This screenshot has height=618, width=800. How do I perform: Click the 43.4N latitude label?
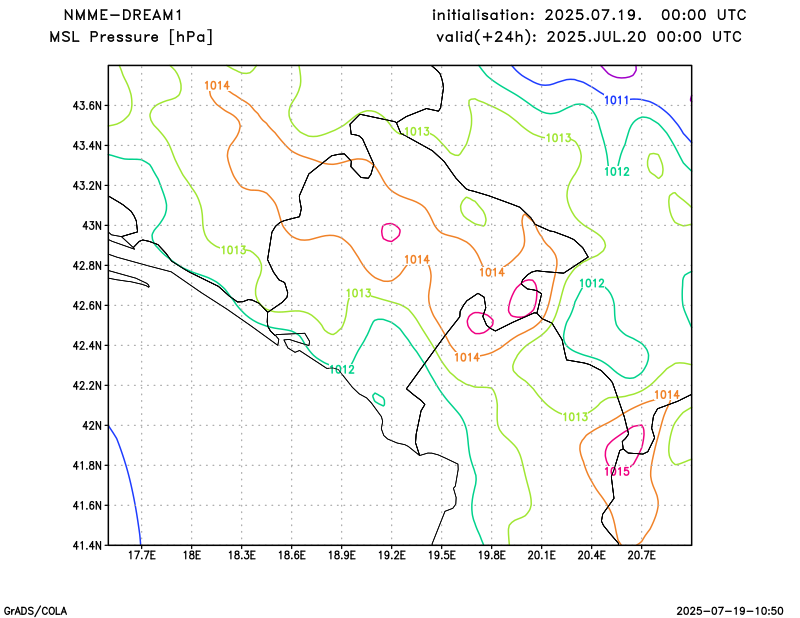(88, 145)
